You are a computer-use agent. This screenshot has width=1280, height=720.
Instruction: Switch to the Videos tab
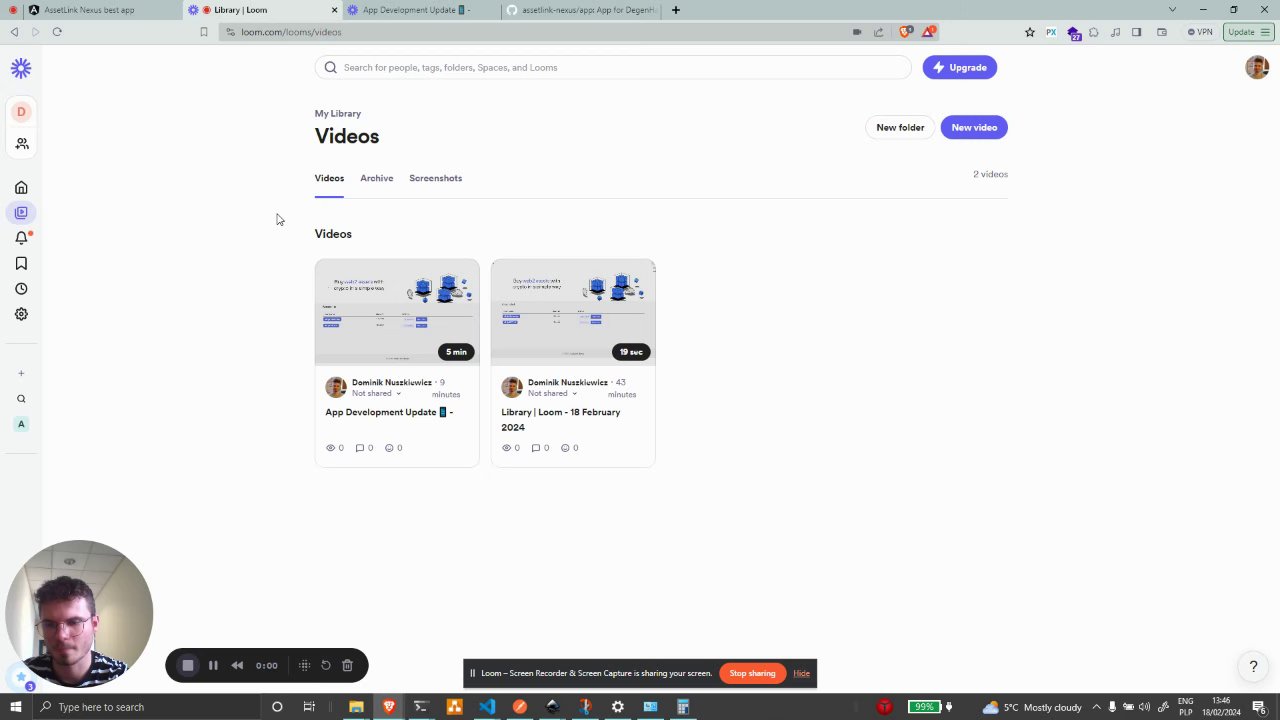coord(329,178)
